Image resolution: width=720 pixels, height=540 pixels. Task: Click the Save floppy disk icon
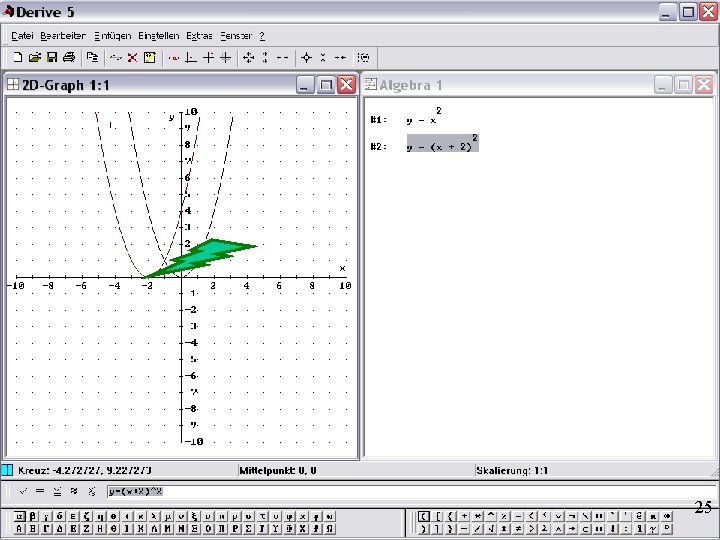[x=52, y=57]
